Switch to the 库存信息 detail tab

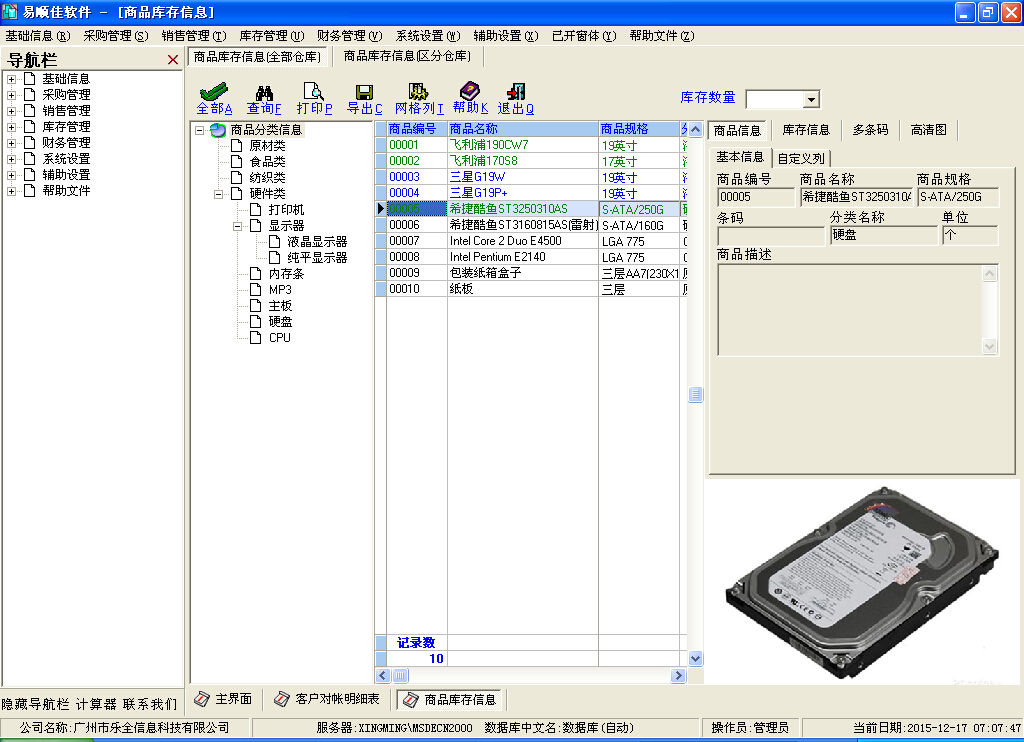805,130
